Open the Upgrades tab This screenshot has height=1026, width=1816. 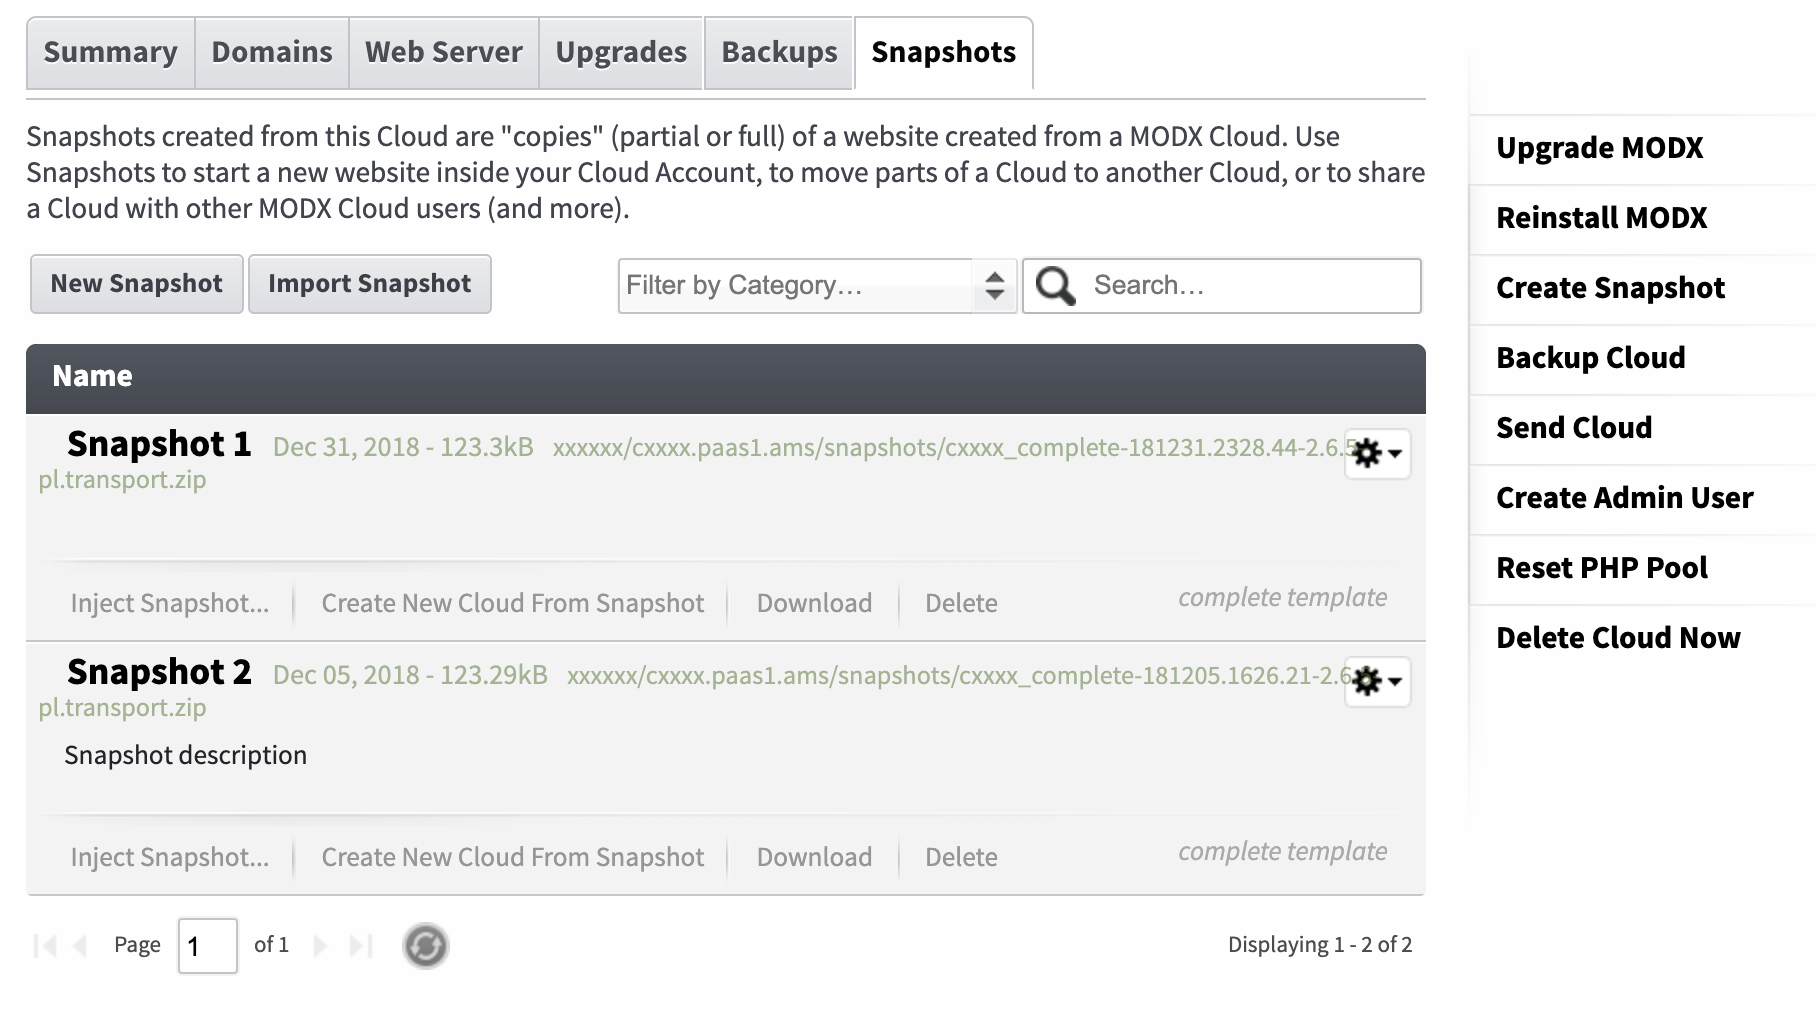pyautogui.click(x=621, y=53)
